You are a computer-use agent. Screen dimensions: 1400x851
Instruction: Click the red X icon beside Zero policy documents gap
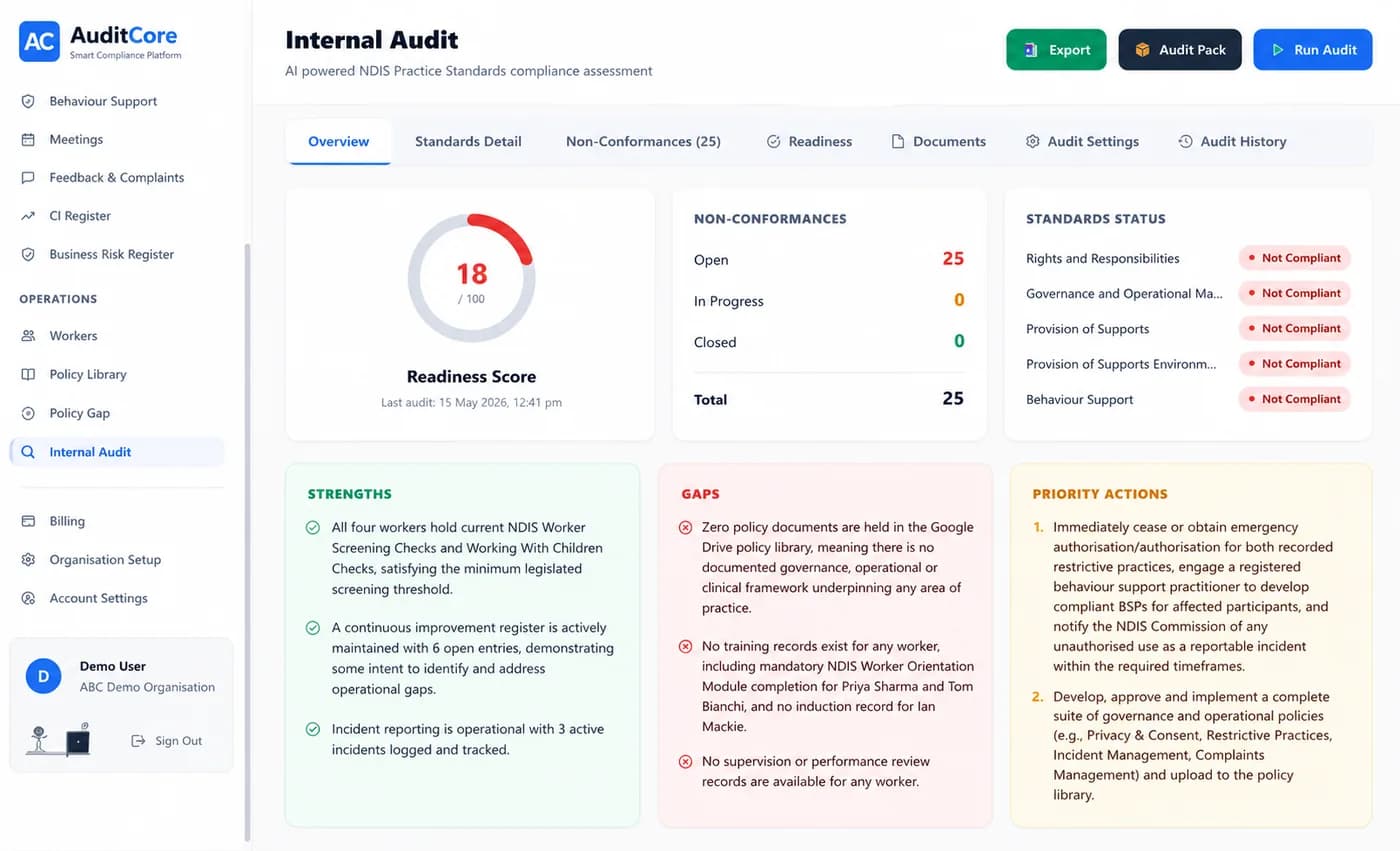click(685, 527)
